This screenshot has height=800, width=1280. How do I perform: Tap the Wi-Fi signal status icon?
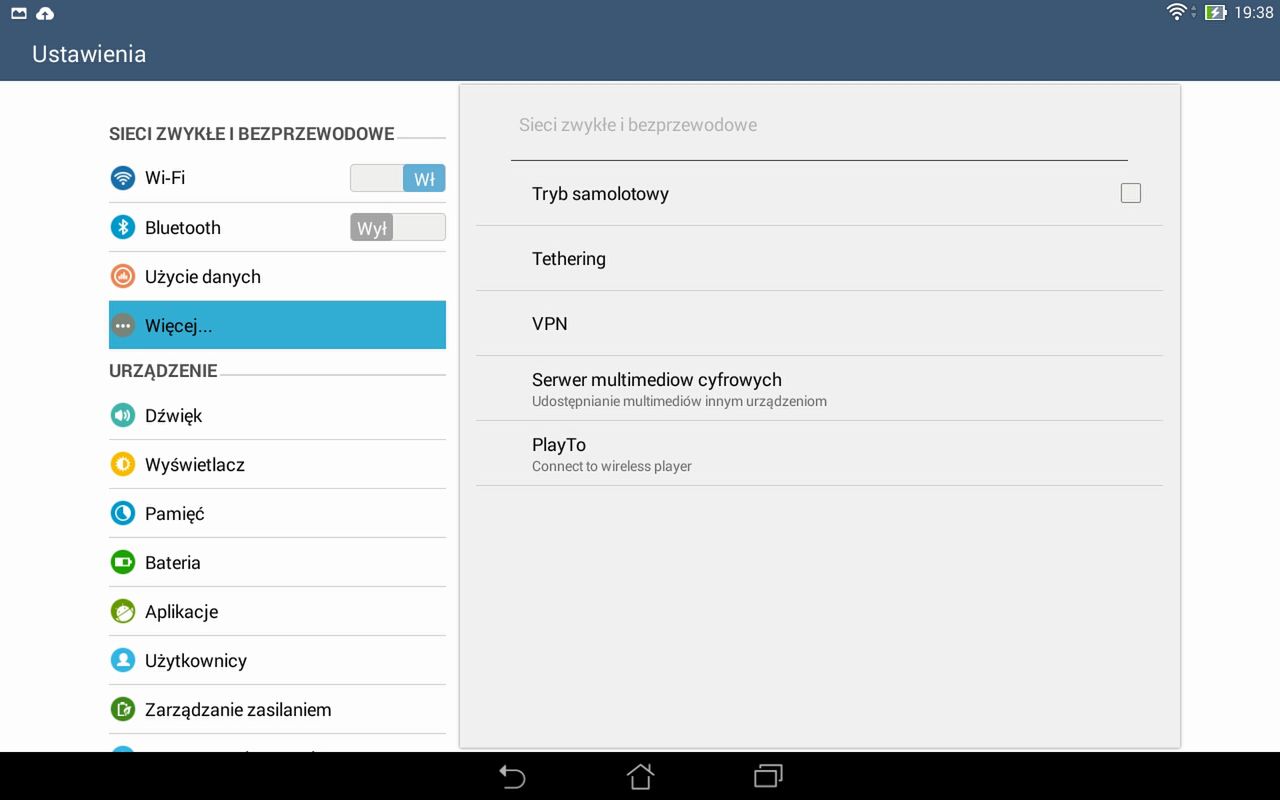click(1177, 12)
